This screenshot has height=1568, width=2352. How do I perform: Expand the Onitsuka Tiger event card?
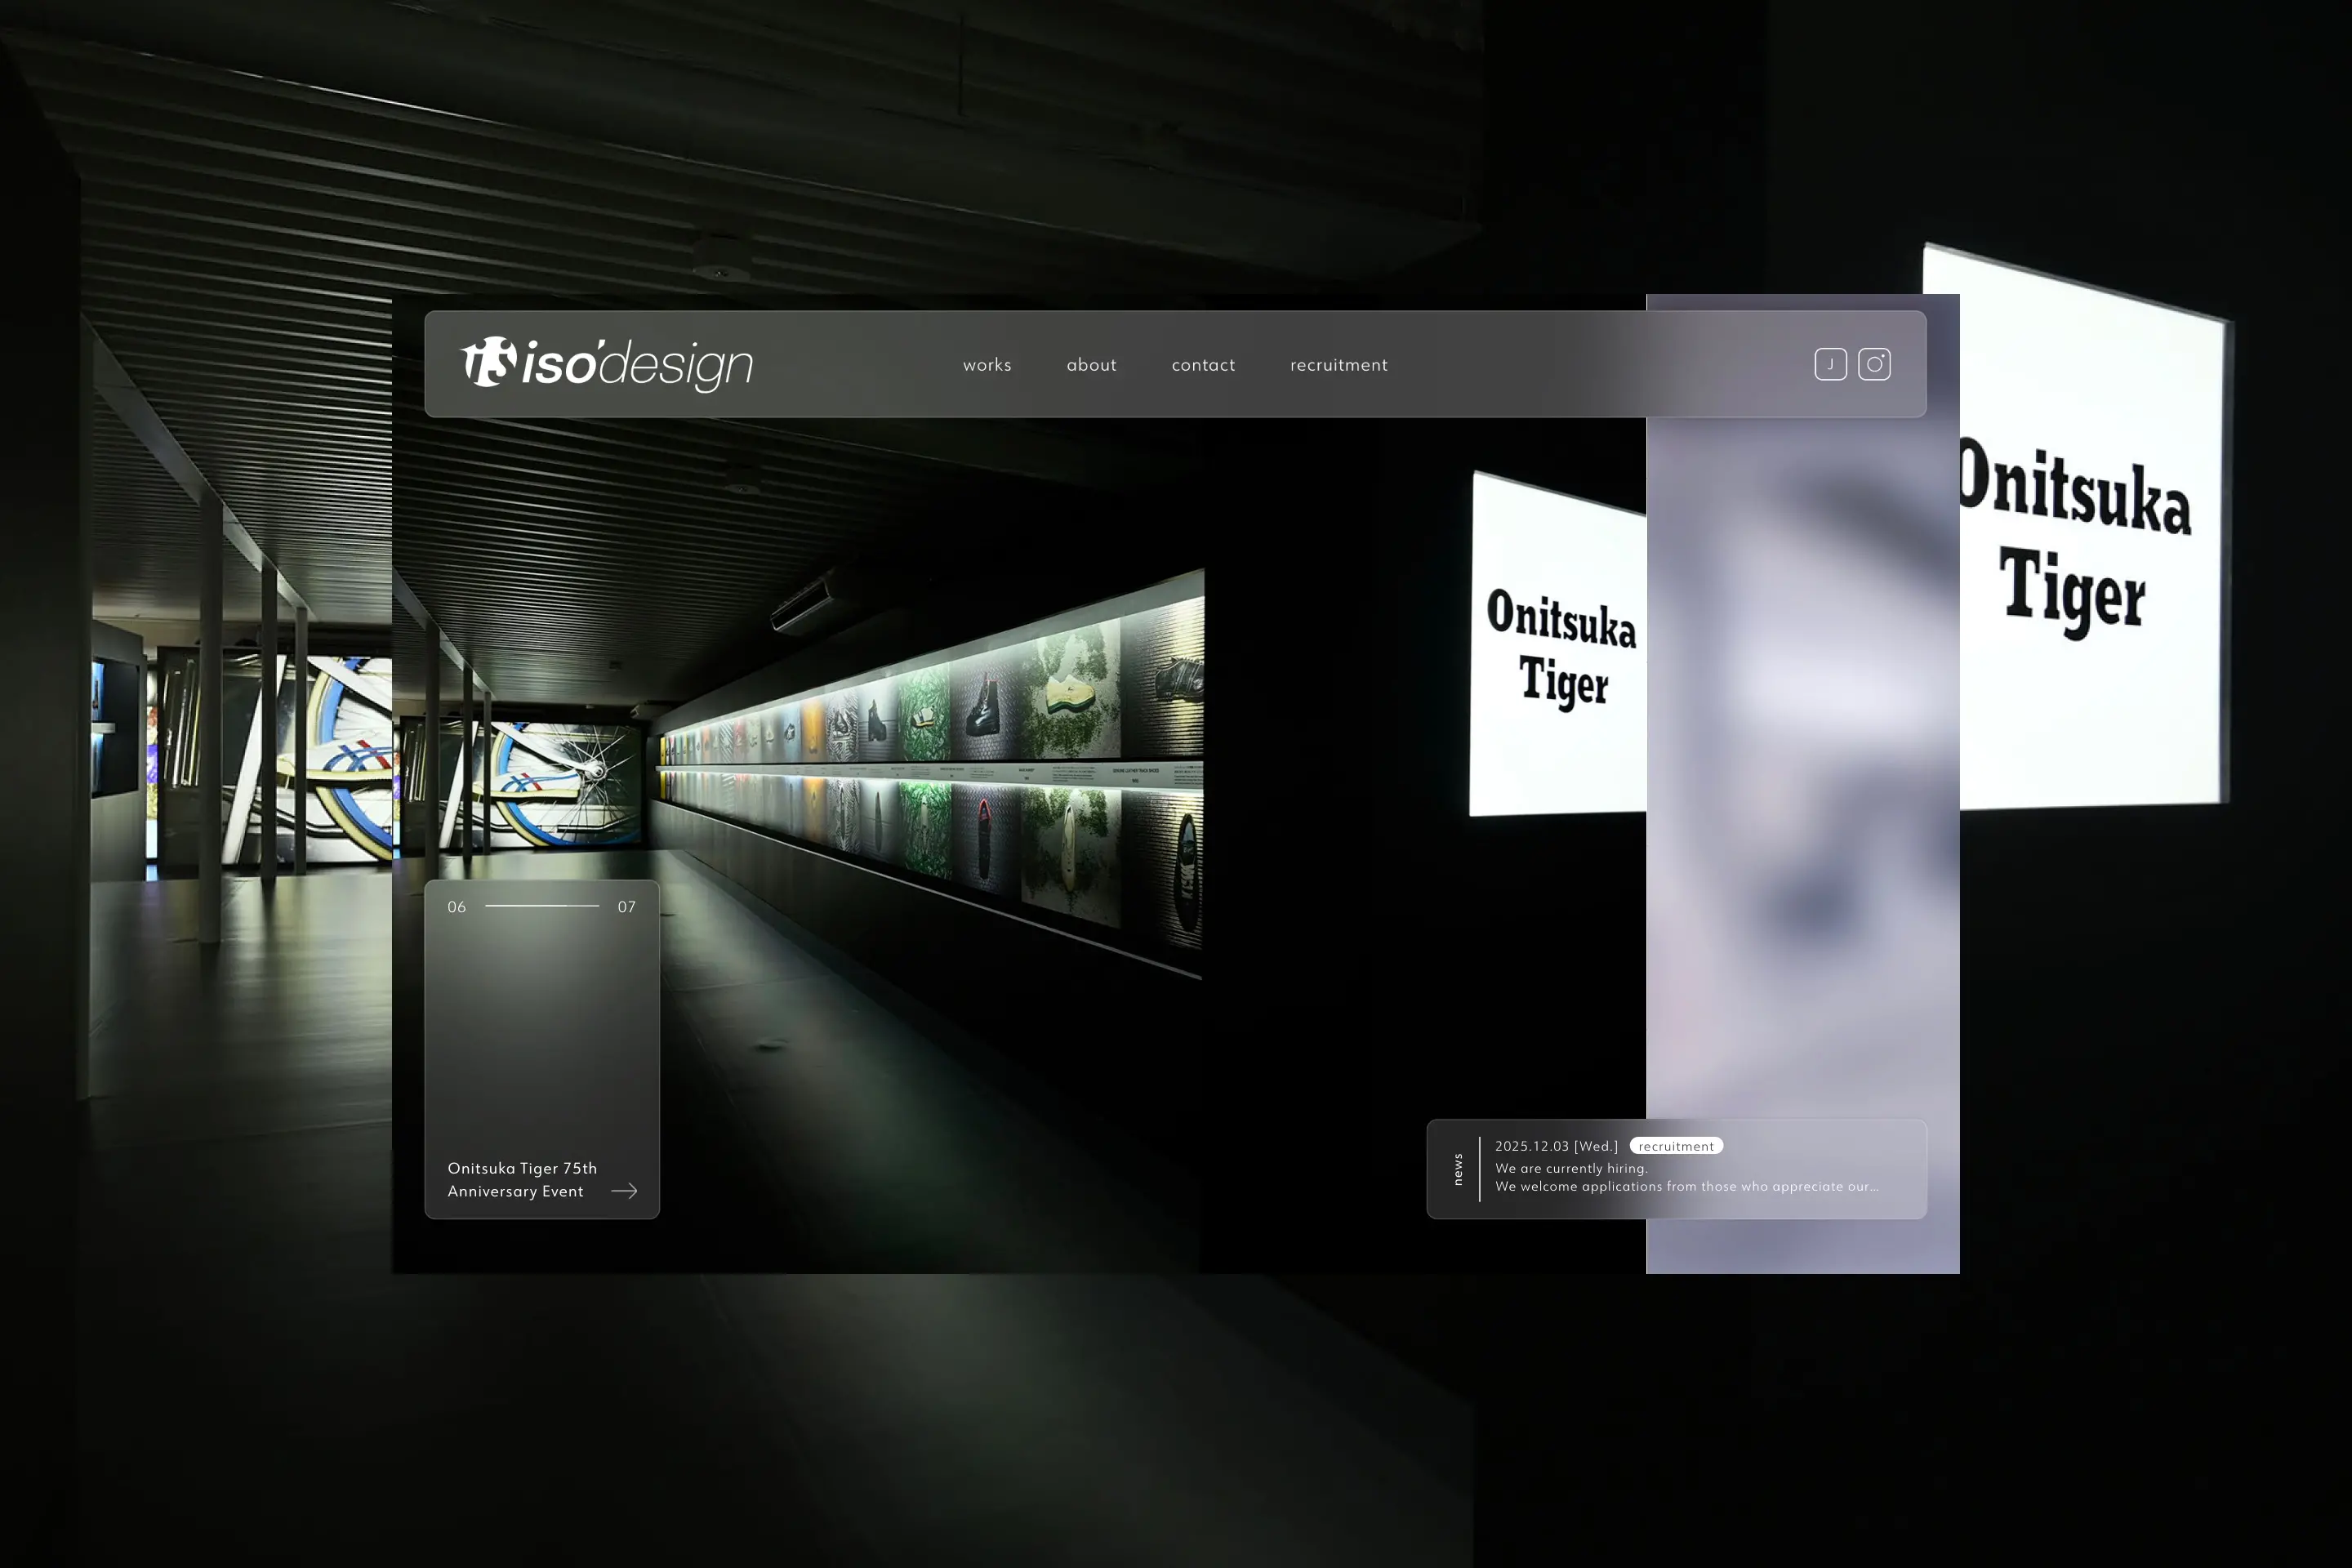click(x=541, y=1050)
